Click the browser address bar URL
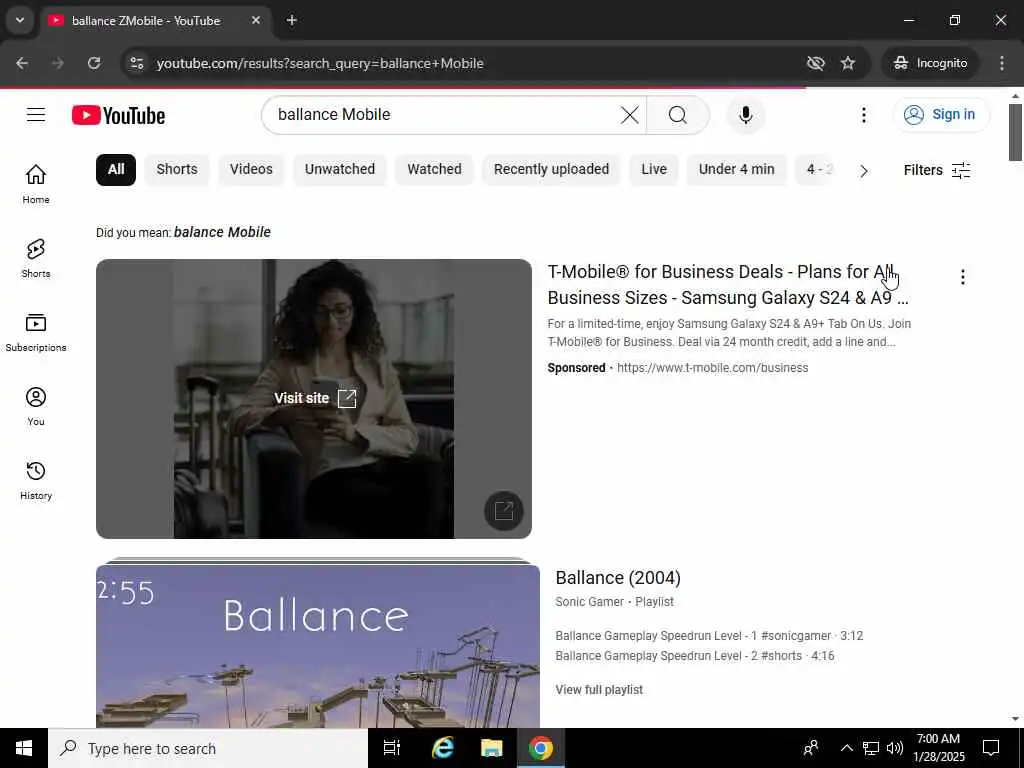The width and height of the screenshot is (1024, 768). 320,63
